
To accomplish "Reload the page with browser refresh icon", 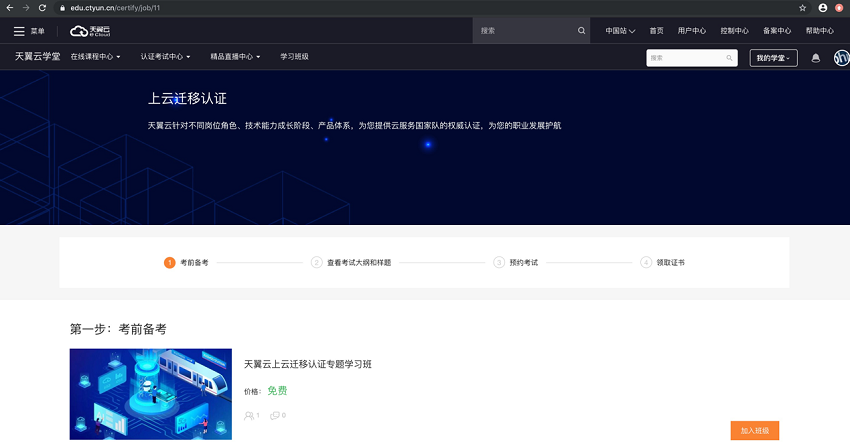I will 42,8.
